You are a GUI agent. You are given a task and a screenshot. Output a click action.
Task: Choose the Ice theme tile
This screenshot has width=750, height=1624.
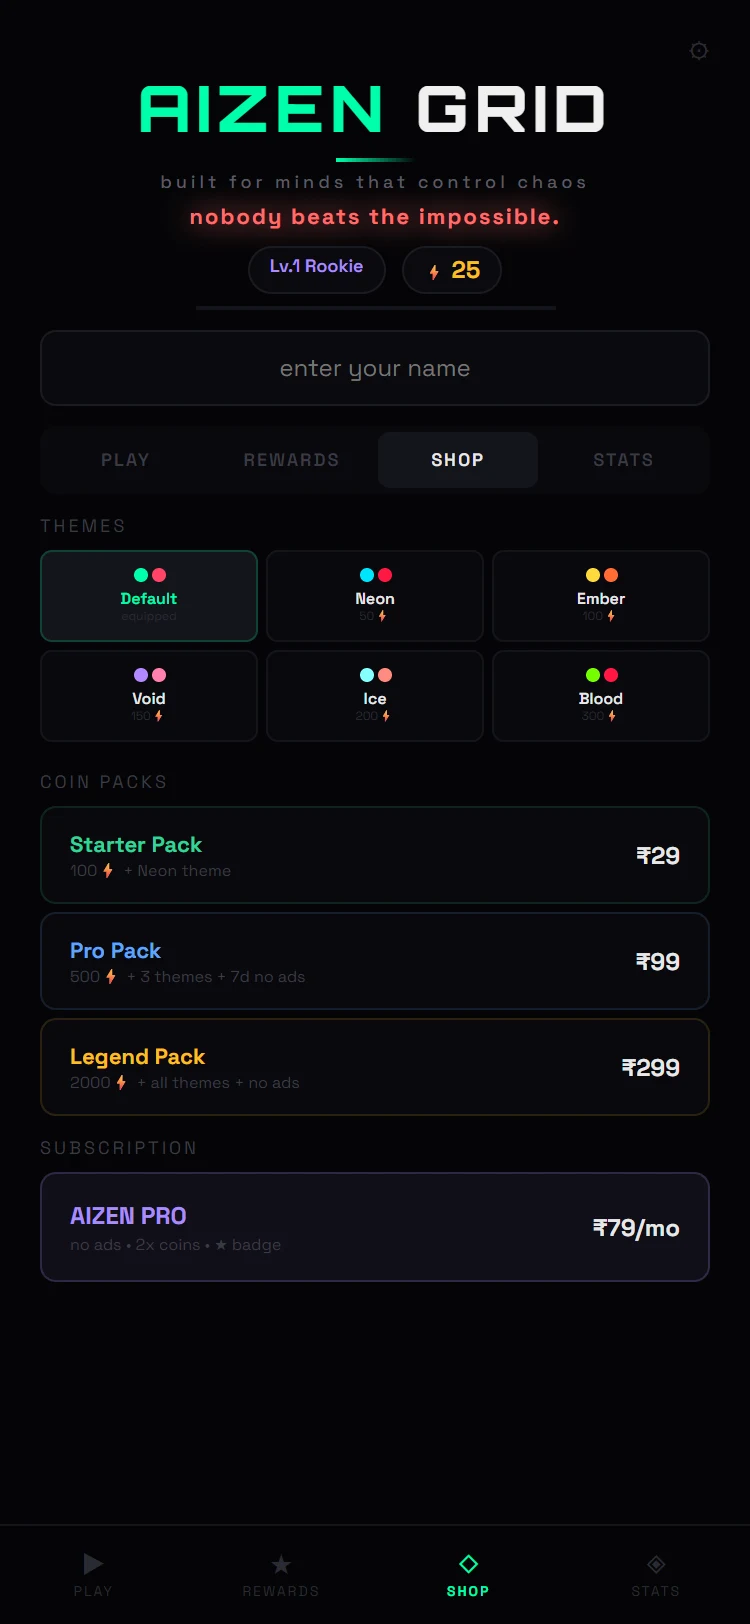point(375,696)
